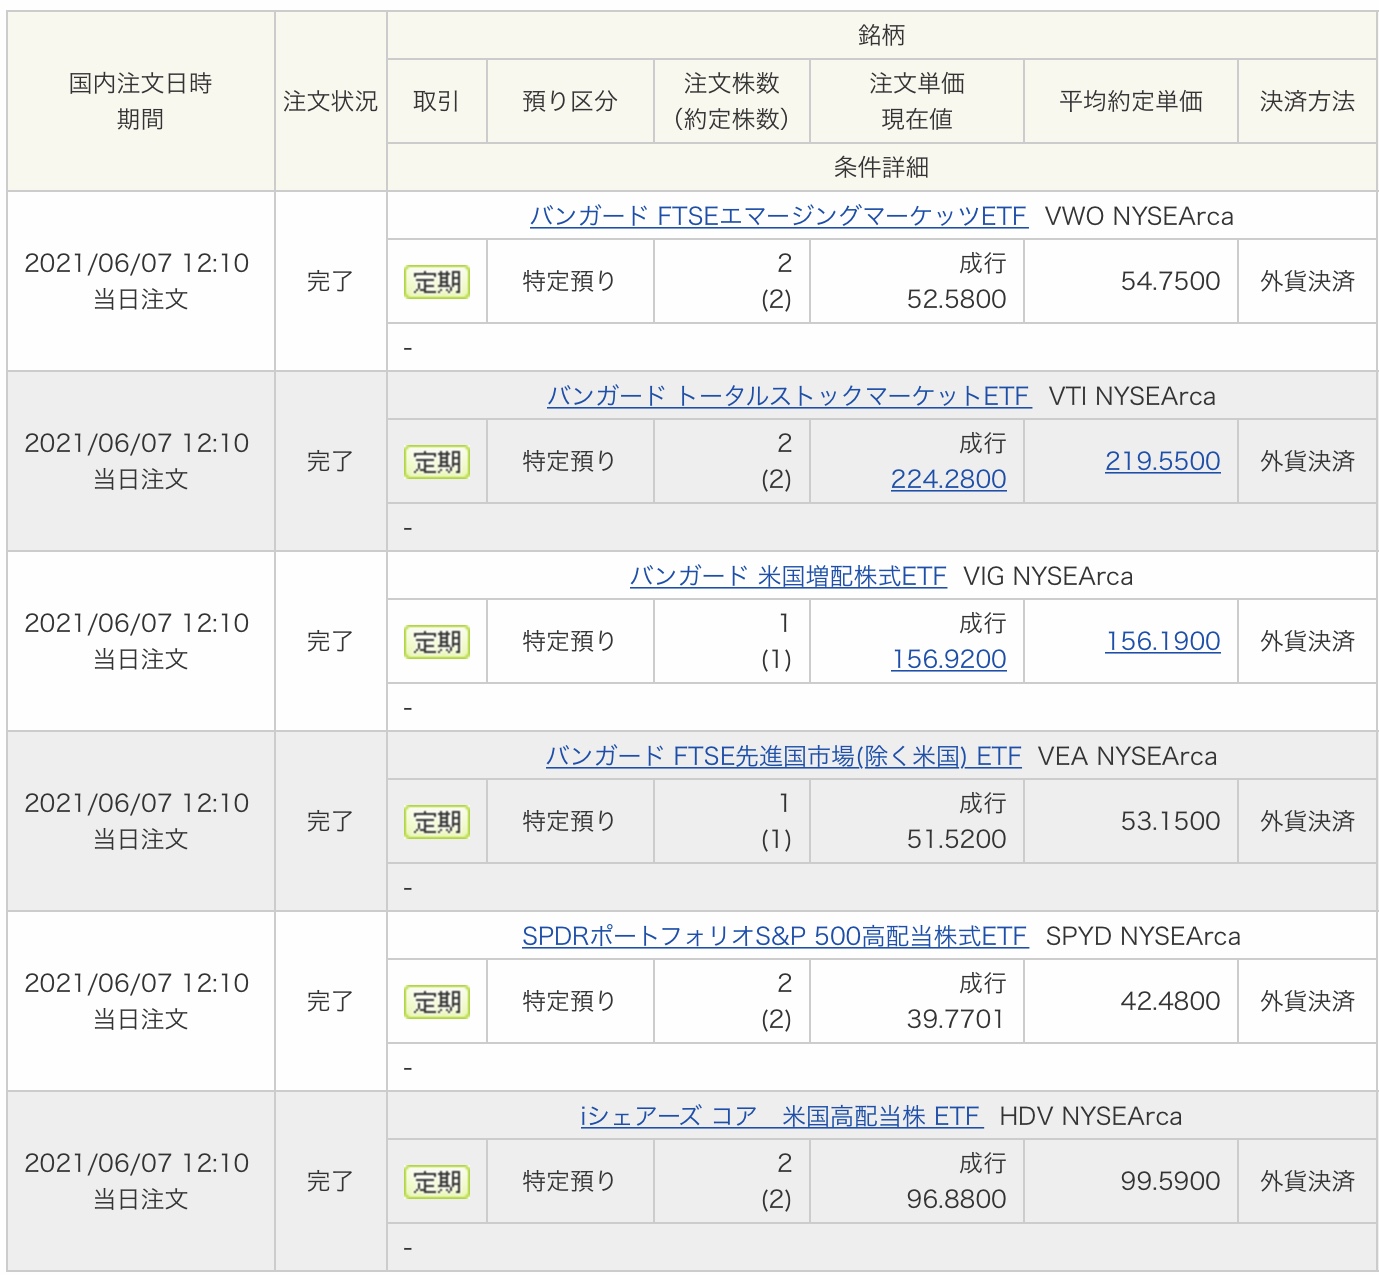Select the 注文株数 (約定株数) column header
1379x1275 pixels.
(x=732, y=101)
